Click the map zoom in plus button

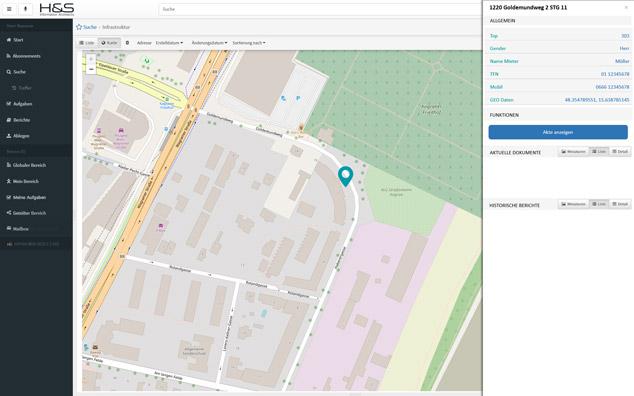point(91,59)
